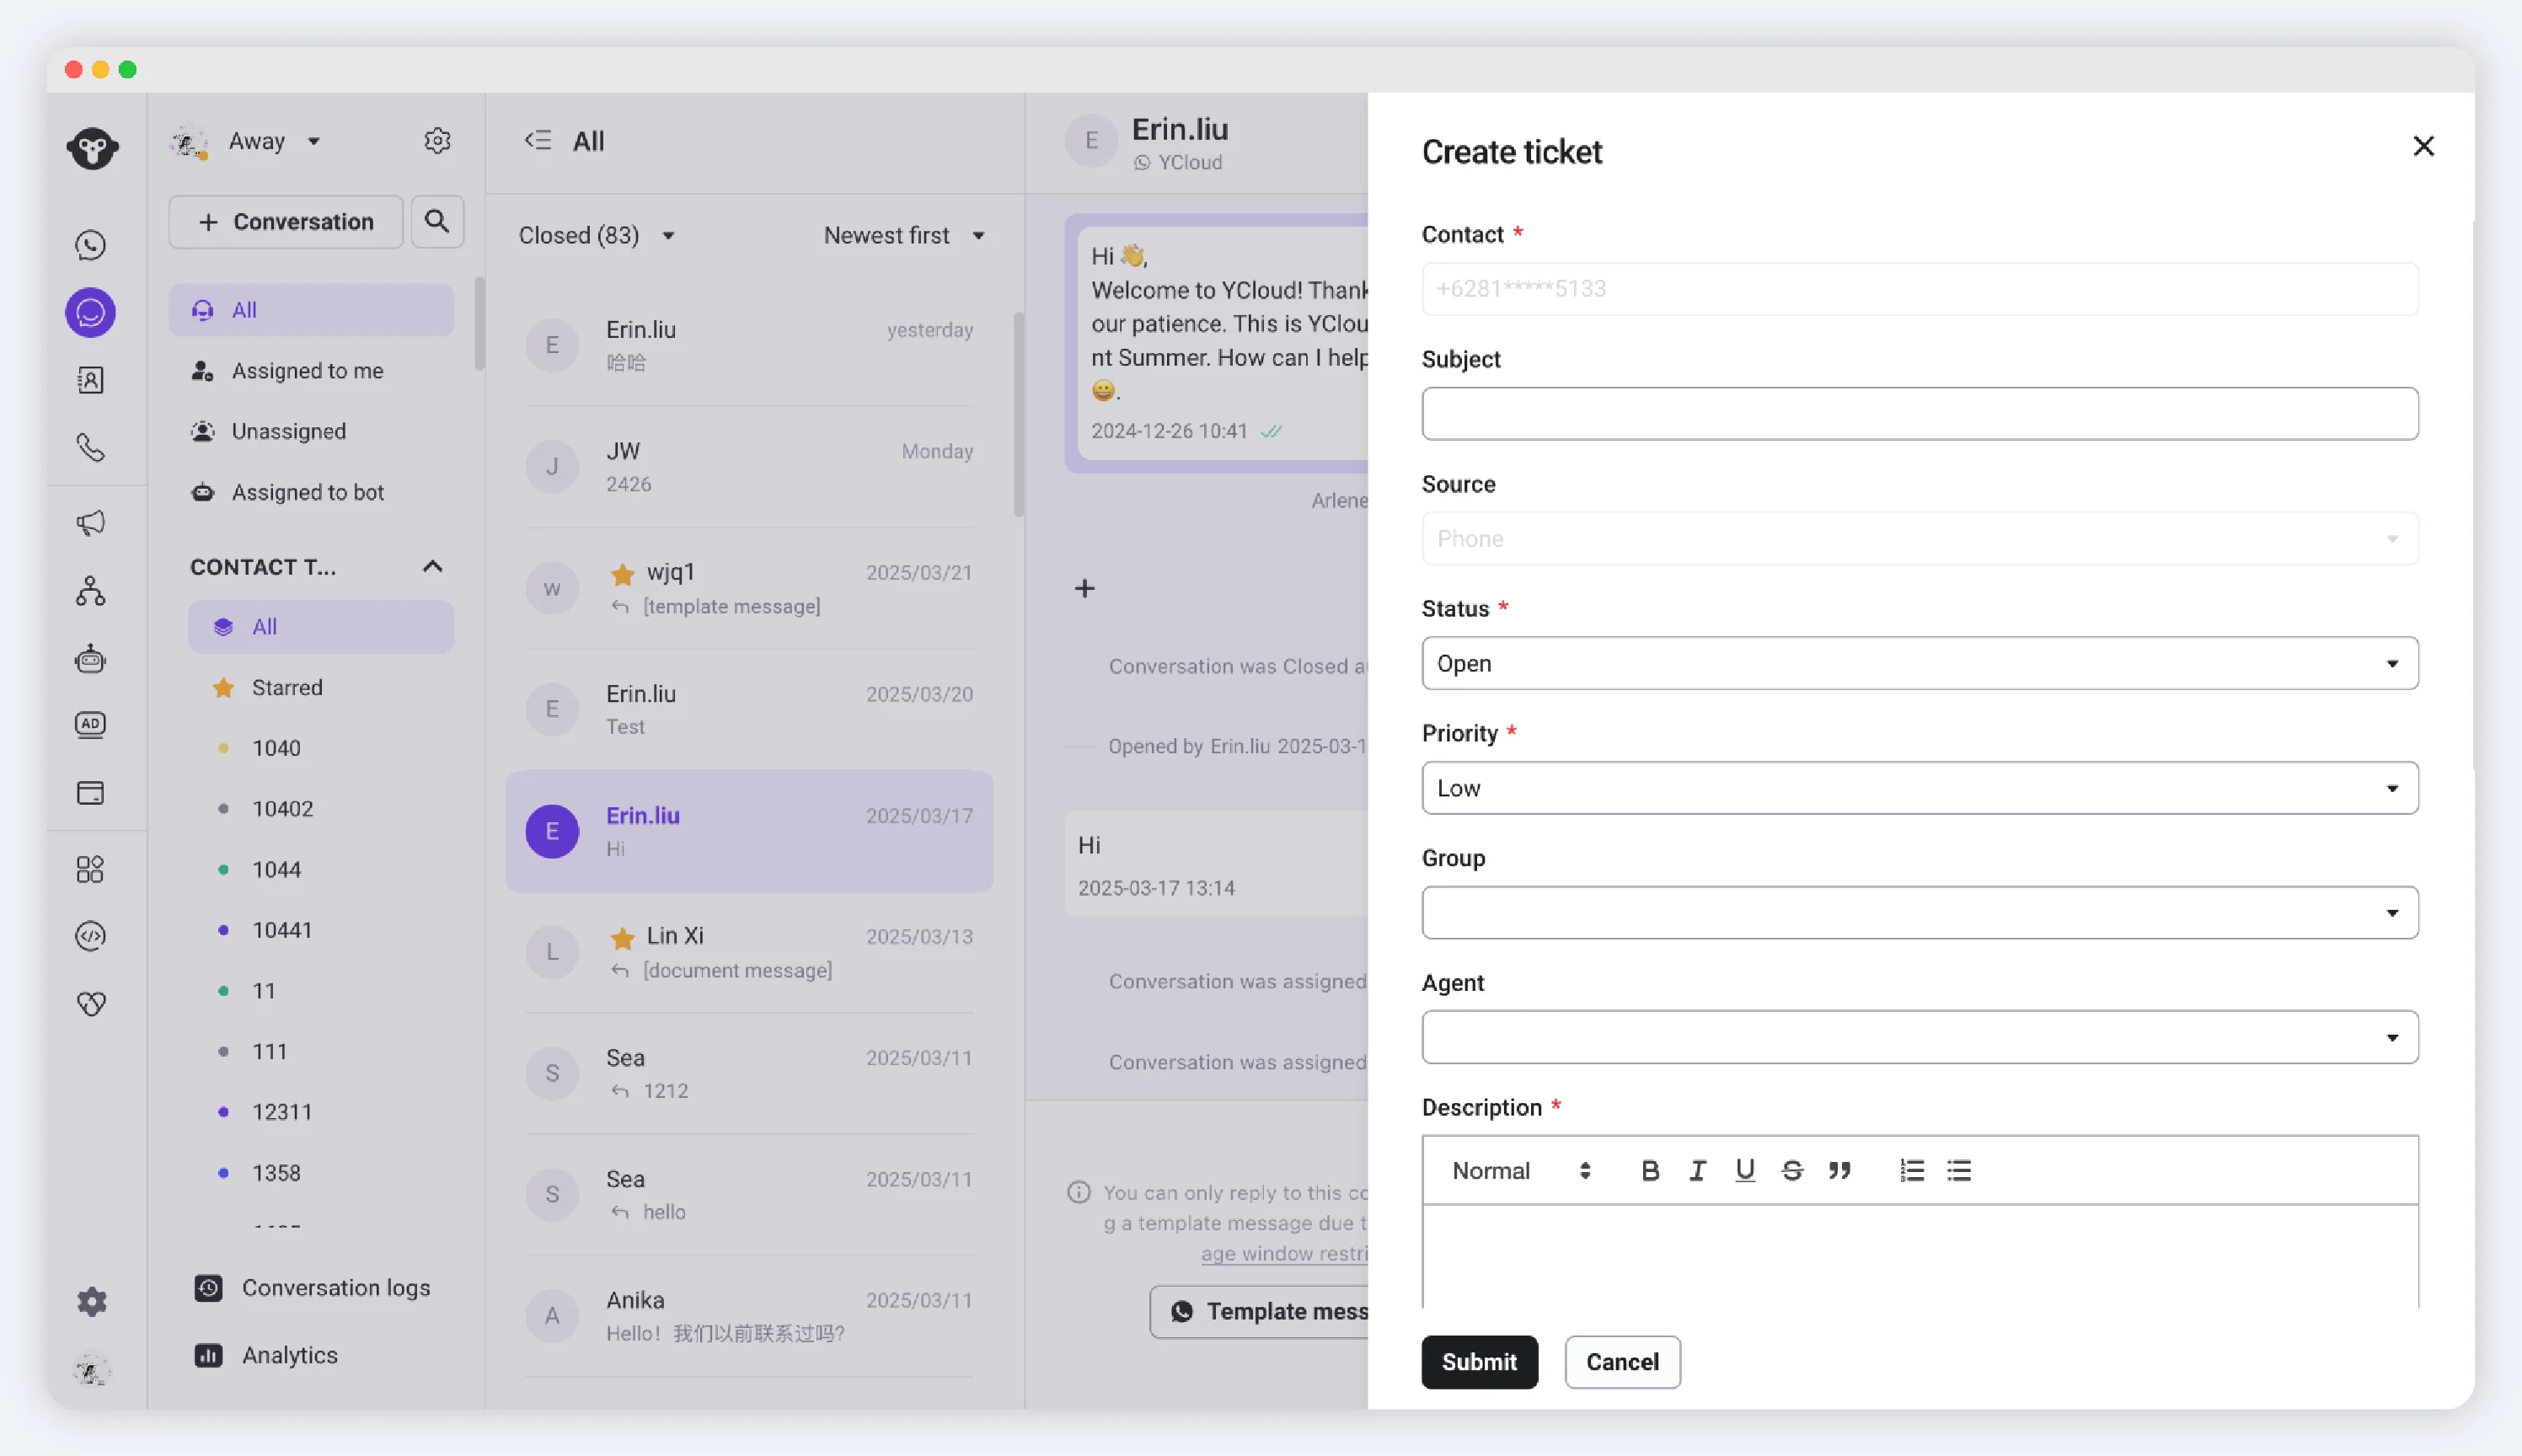Select the Starred contact tag

pyautogui.click(x=321, y=687)
